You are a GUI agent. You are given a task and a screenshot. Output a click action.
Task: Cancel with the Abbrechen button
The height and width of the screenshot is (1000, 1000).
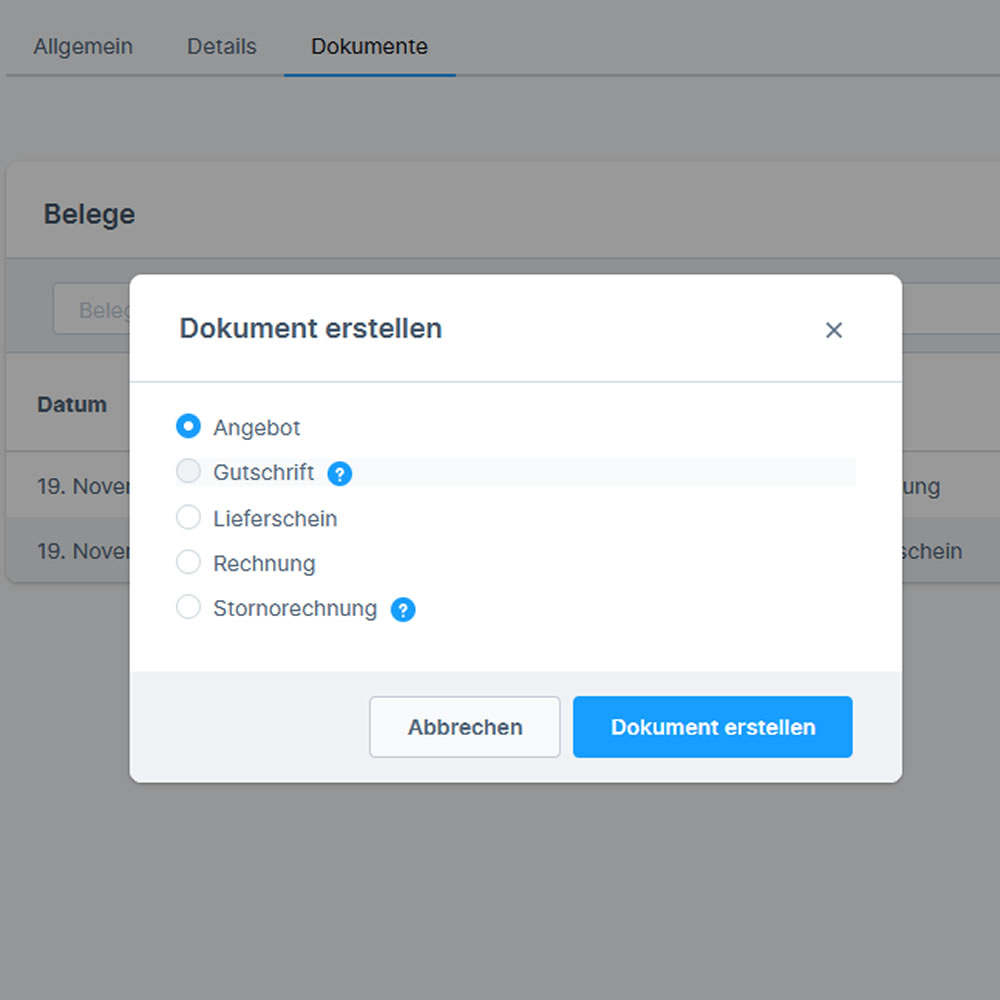click(x=464, y=727)
